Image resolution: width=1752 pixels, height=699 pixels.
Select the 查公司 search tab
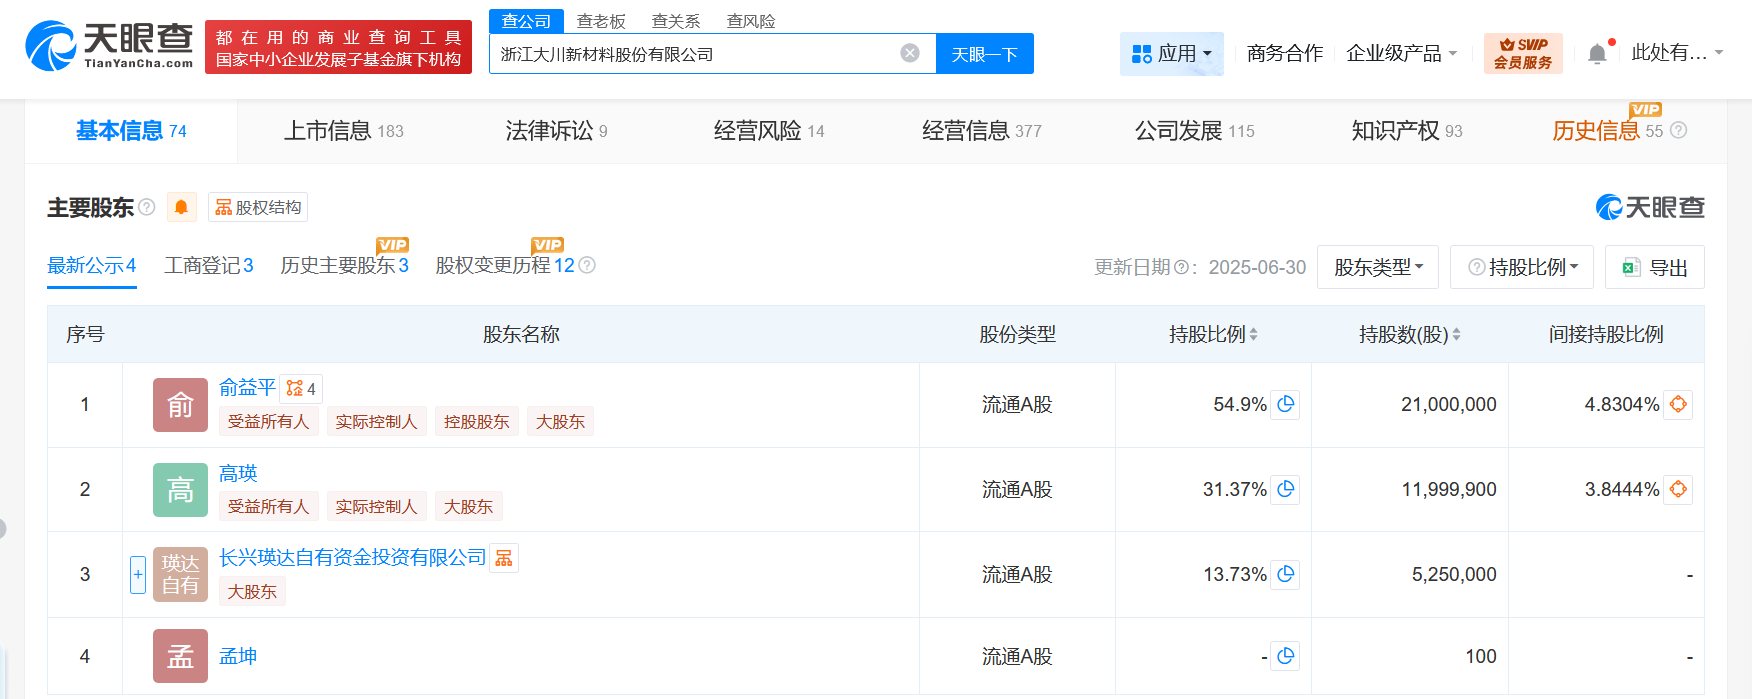point(526,21)
